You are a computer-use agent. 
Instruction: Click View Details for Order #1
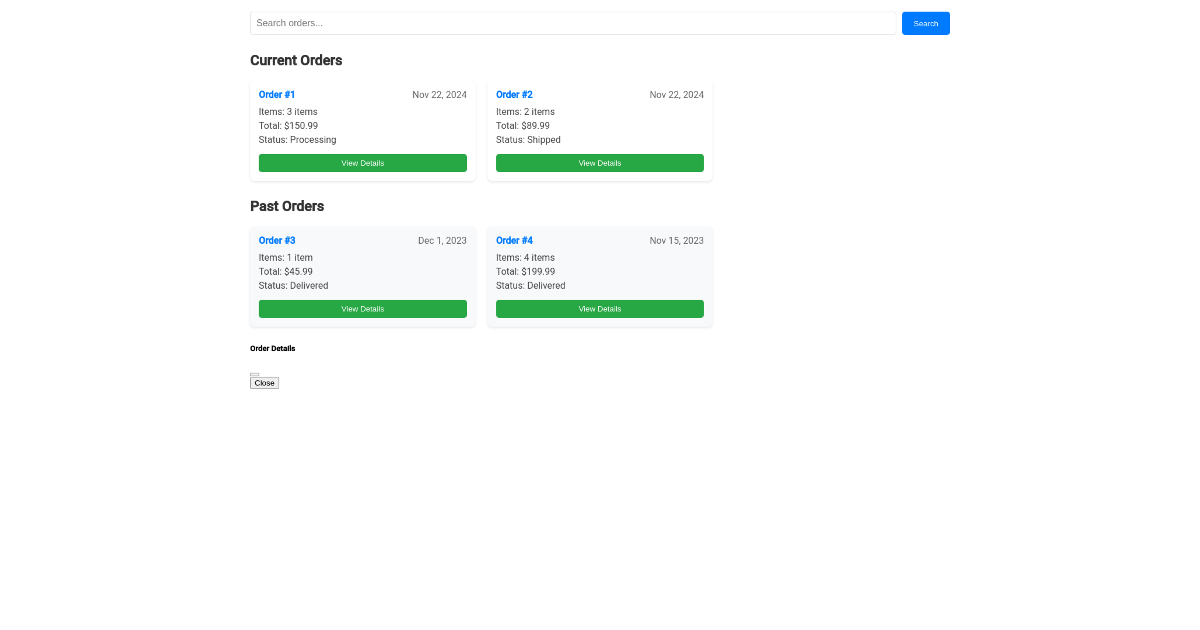(362, 163)
